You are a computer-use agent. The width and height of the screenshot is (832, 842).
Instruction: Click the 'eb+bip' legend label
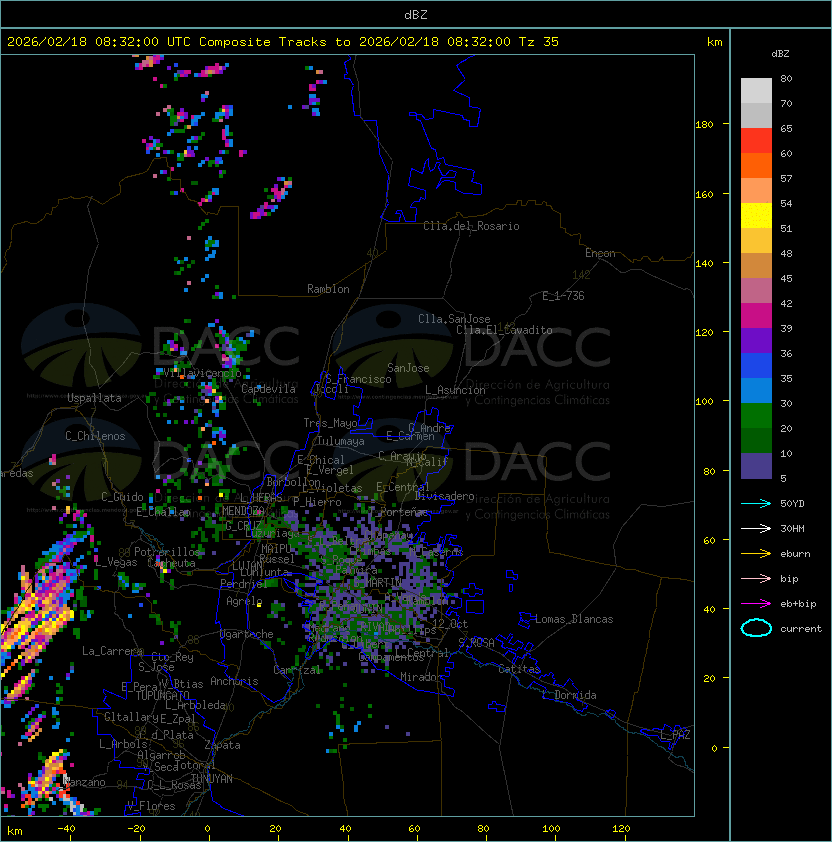[x=798, y=604]
